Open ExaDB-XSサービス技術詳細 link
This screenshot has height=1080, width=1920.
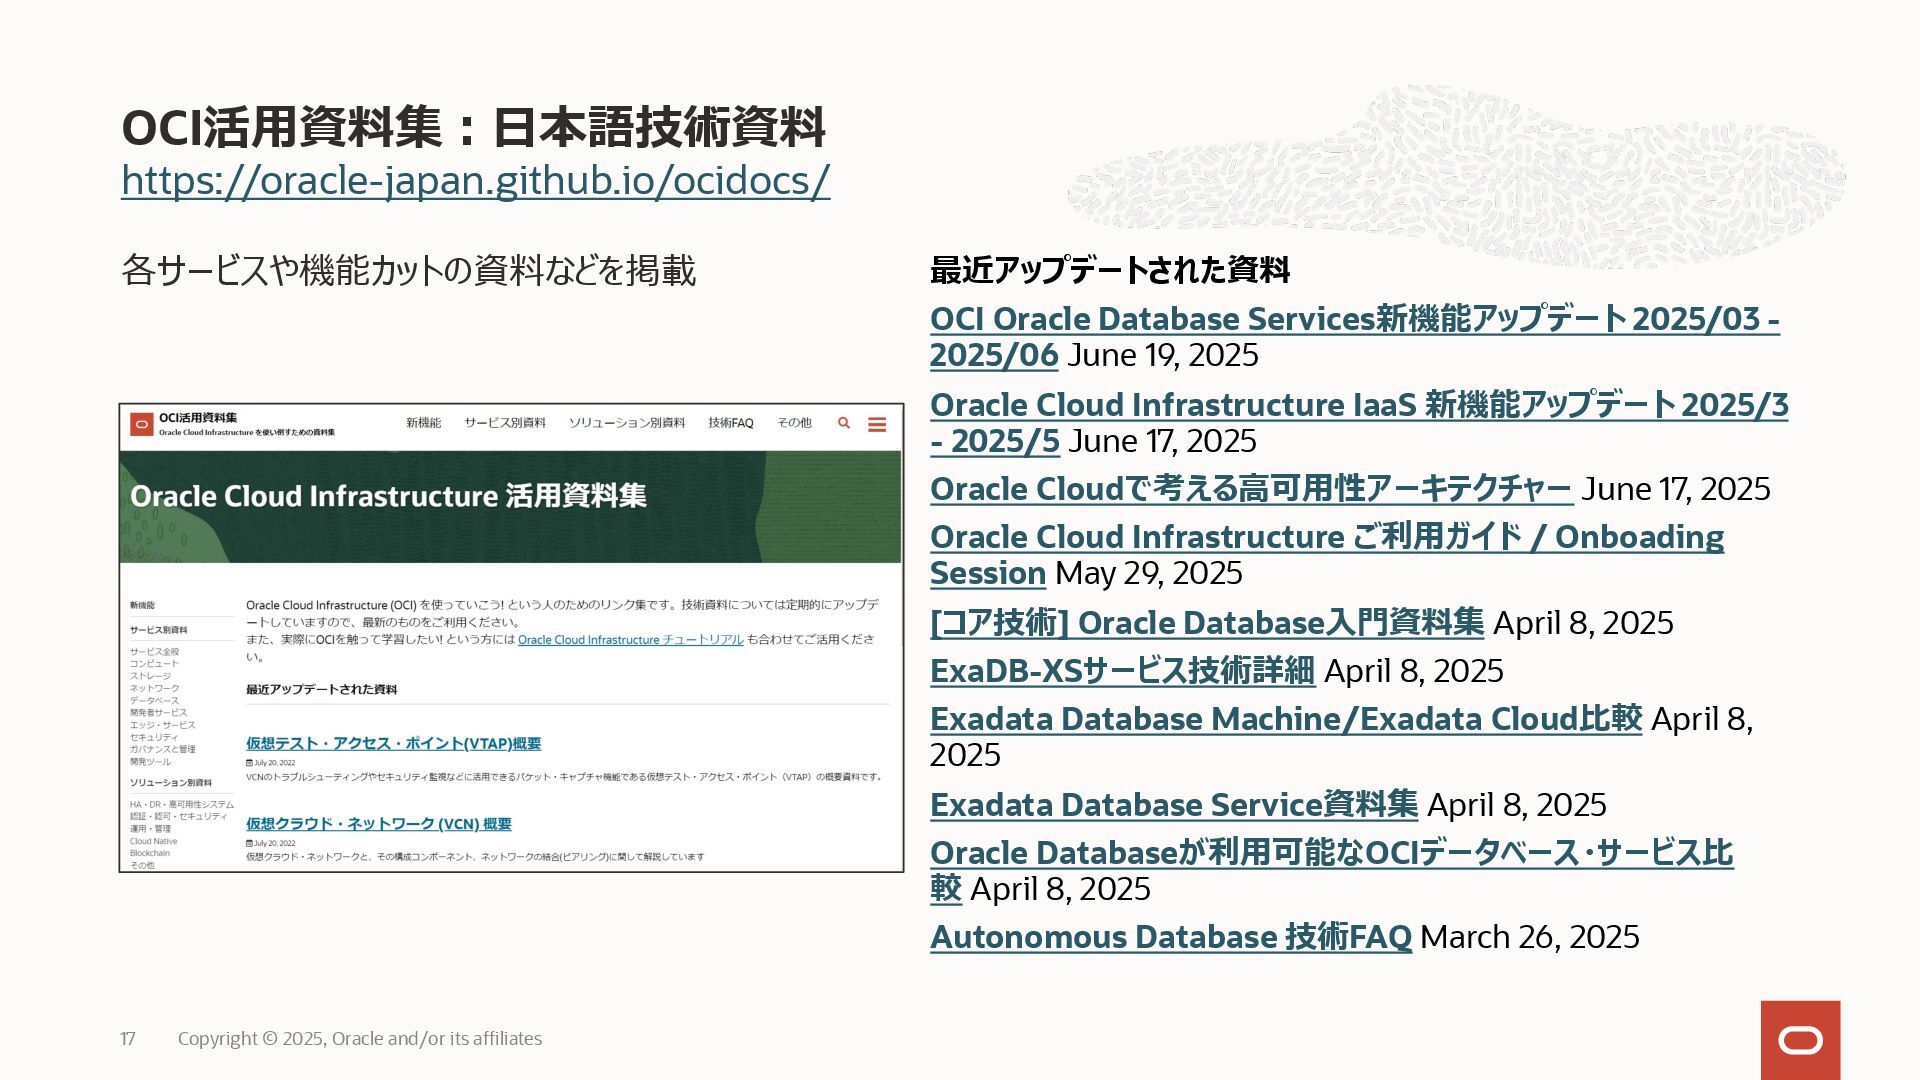tap(1122, 671)
